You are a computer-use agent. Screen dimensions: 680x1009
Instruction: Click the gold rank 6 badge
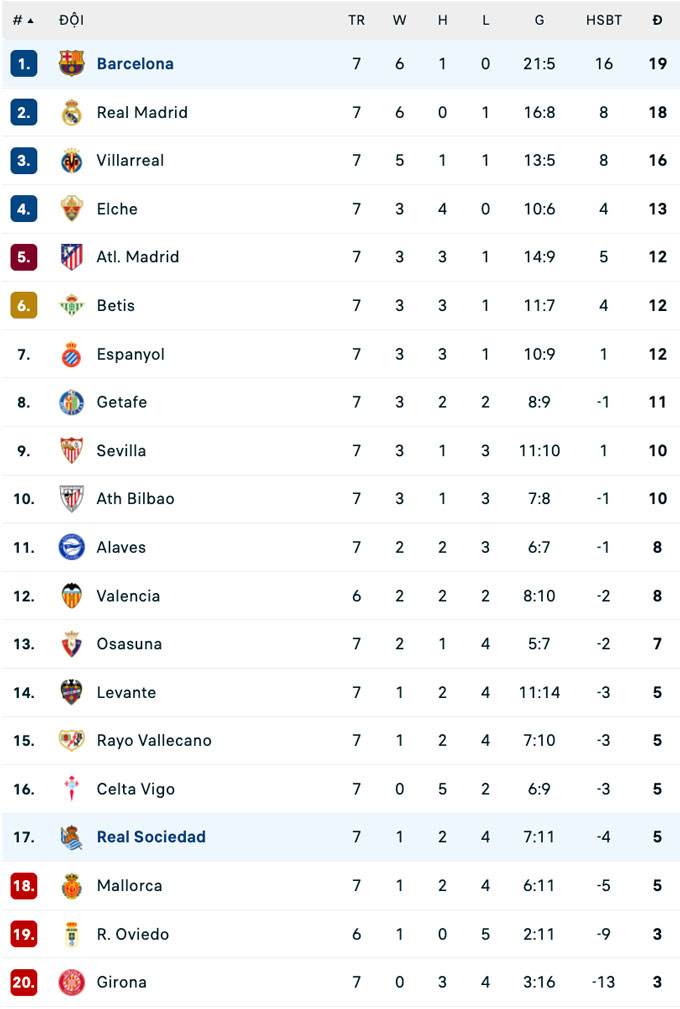click(24, 306)
